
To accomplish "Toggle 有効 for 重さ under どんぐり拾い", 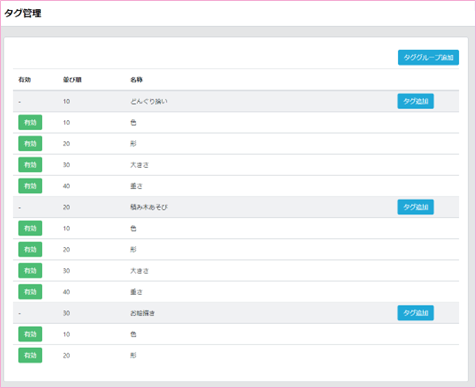I will click(30, 186).
